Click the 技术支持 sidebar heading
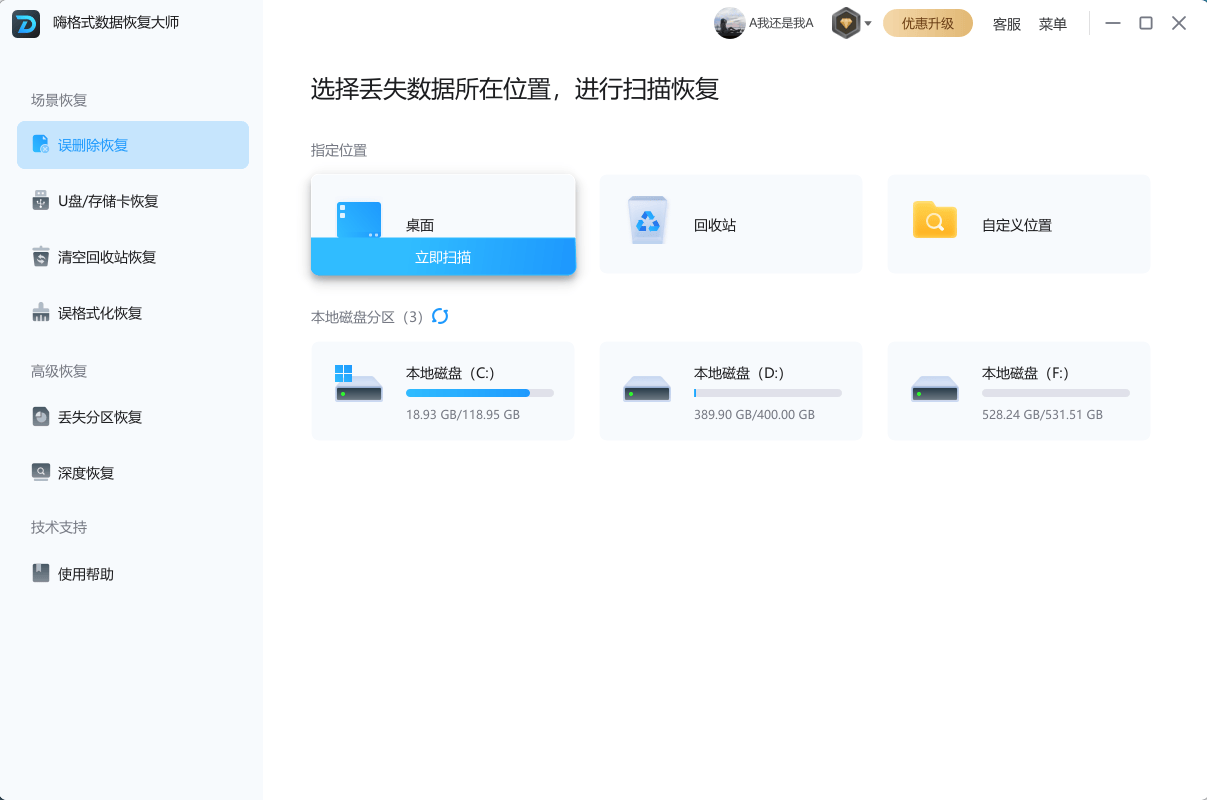Screen dimensions: 1207x800 [x=59, y=527]
